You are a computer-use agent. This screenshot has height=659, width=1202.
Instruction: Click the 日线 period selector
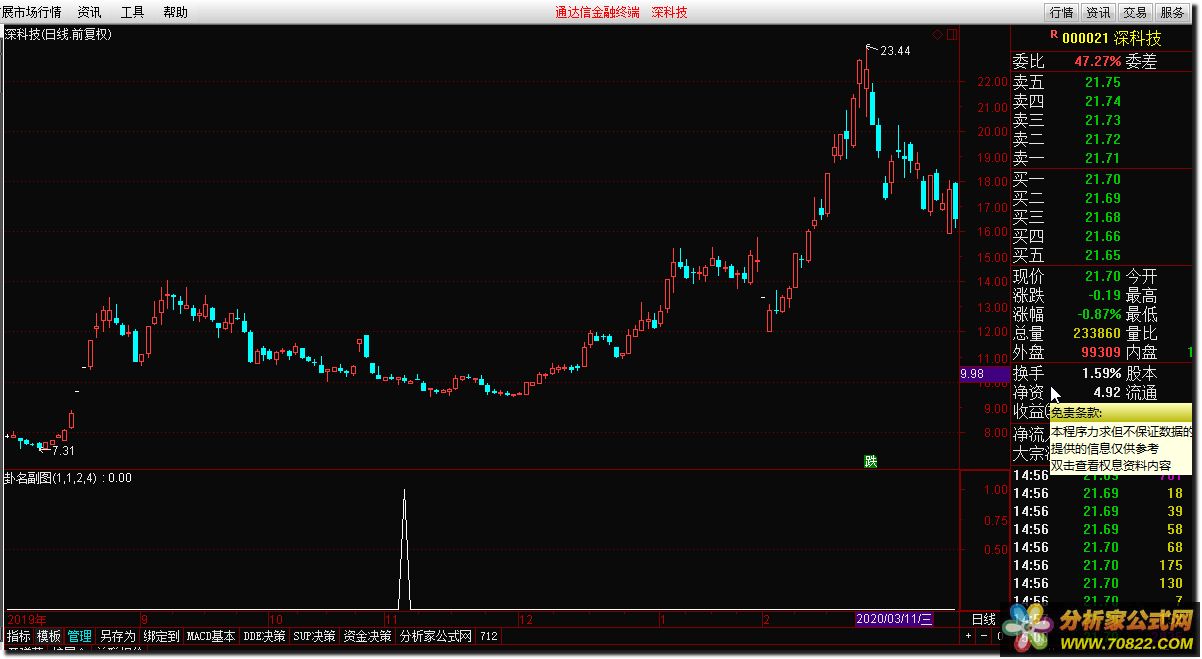pos(984,620)
